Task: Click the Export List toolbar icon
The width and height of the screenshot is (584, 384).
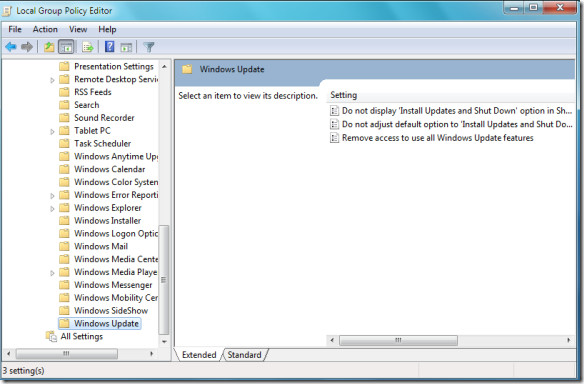Action: click(88, 47)
